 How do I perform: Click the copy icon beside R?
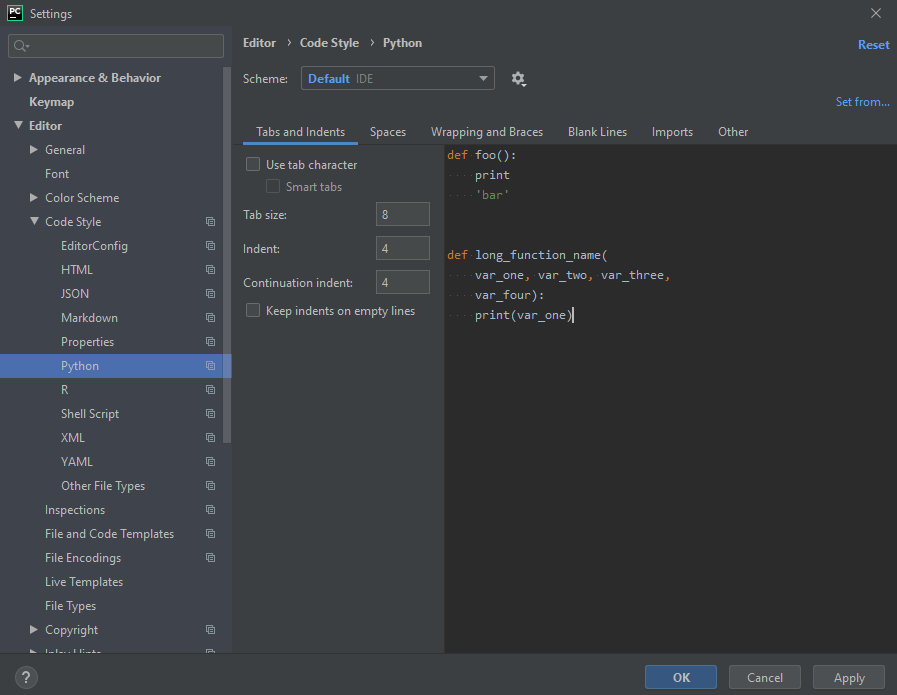point(211,390)
